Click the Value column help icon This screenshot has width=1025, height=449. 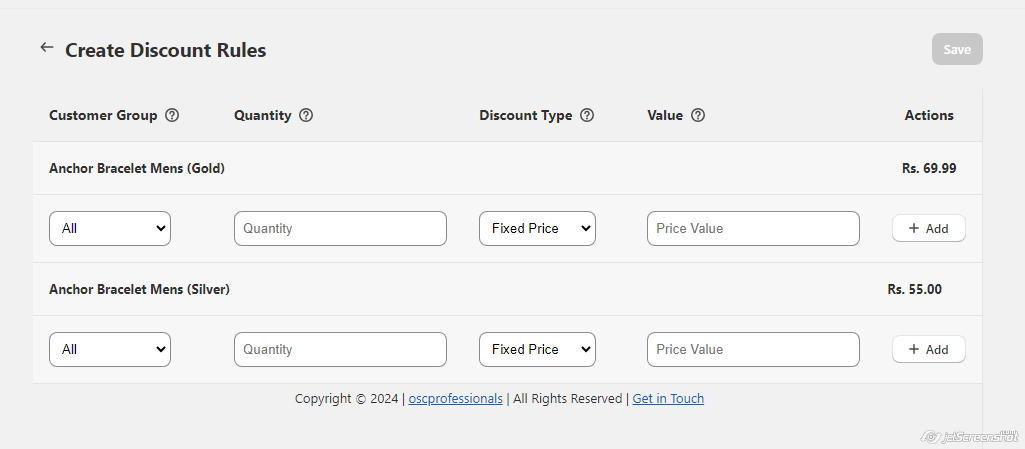pos(698,115)
